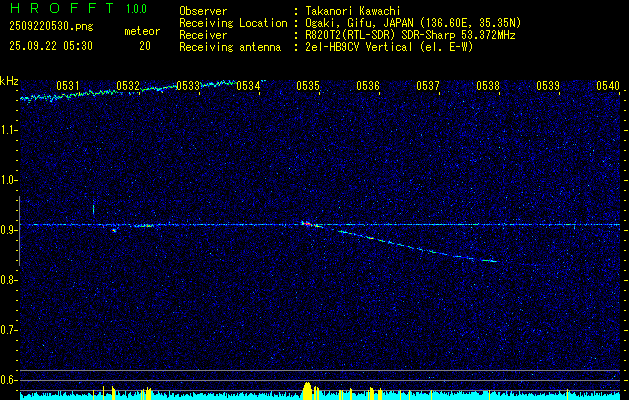Click the 0531 time marker
Viewport: 629px width, 400px height.
point(69,86)
